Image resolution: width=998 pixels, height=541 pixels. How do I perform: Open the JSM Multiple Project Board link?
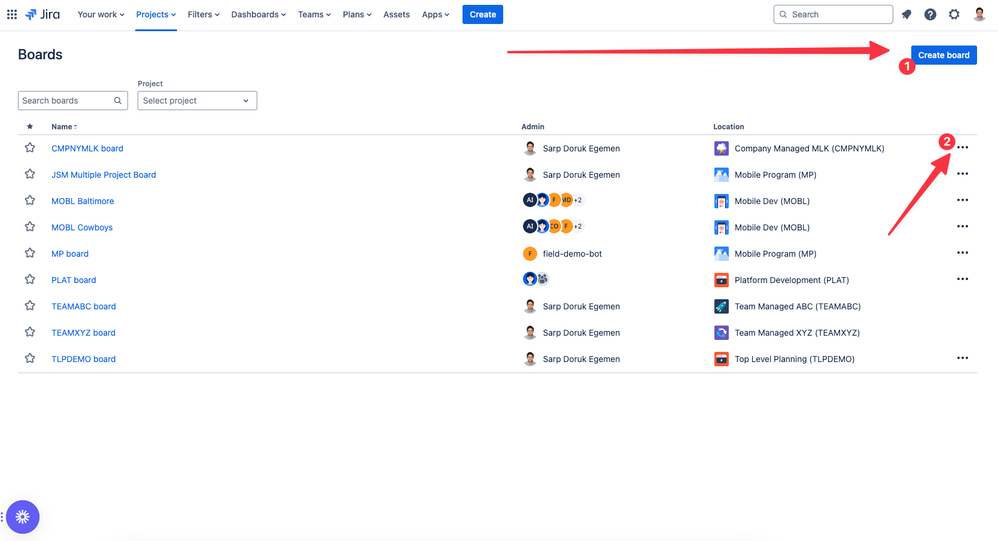point(104,174)
